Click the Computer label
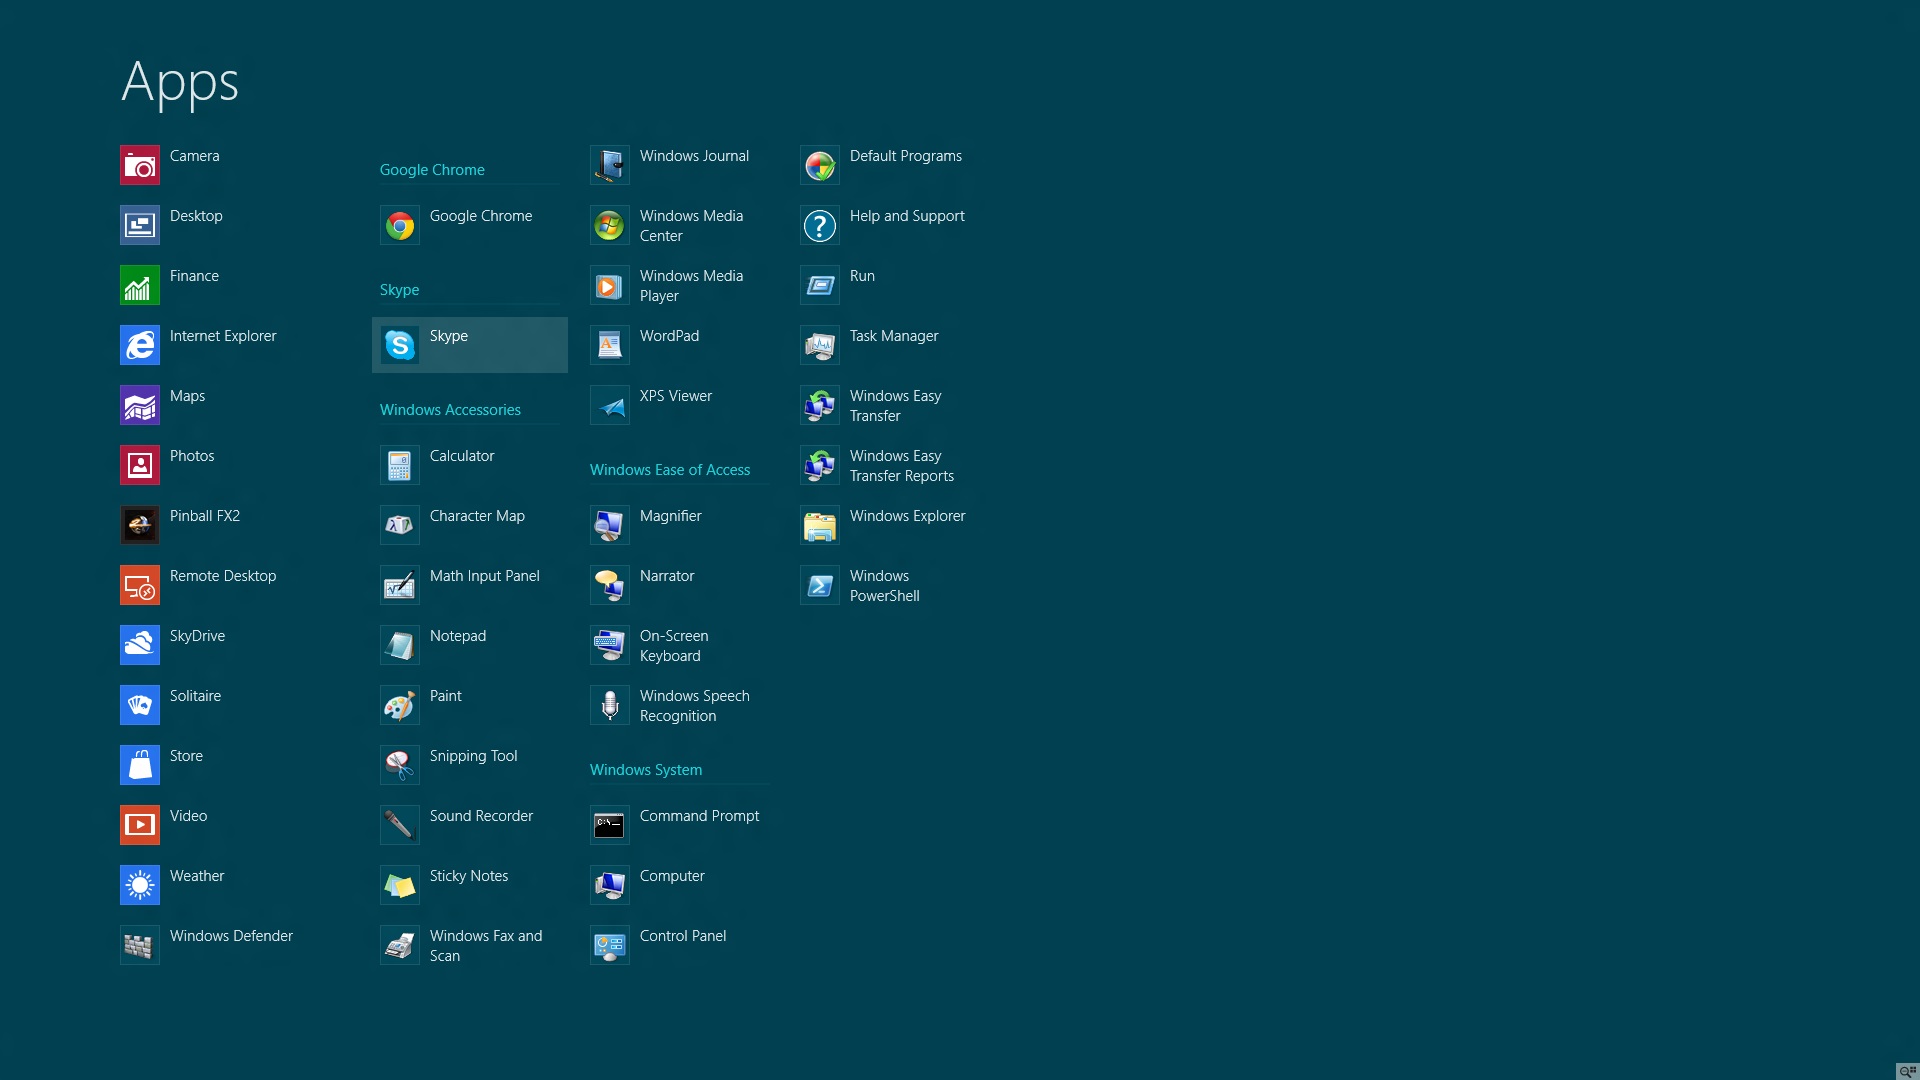The width and height of the screenshot is (1920, 1080). coord(672,876)
